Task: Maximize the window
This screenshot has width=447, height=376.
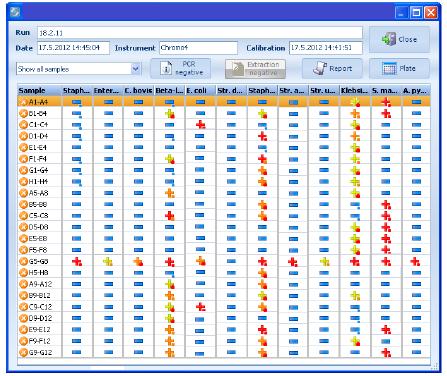Action: 416,13
